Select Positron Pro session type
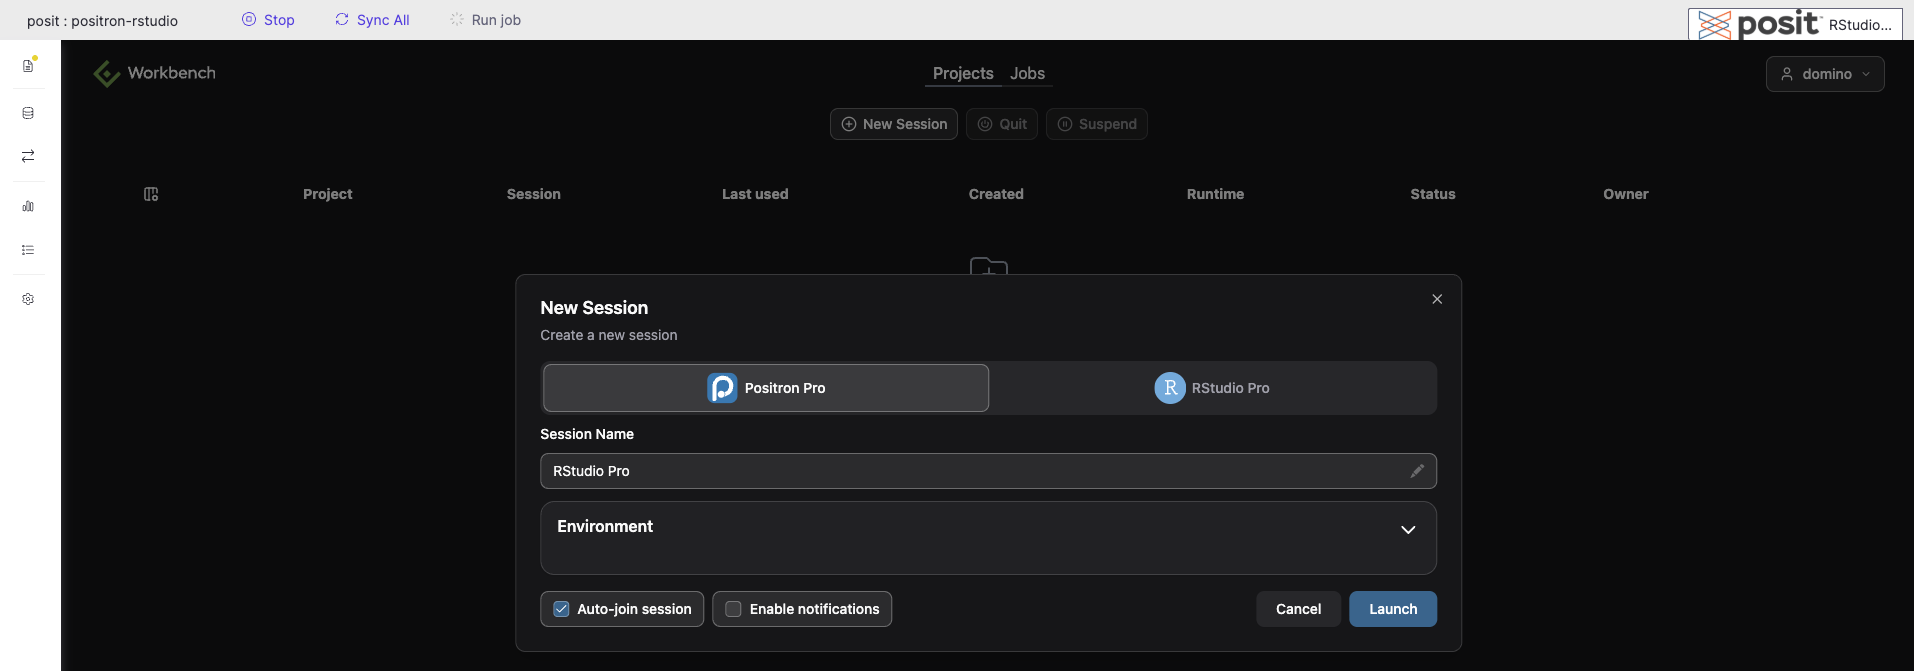This screenshot has height=671, width=1914. 766,388
